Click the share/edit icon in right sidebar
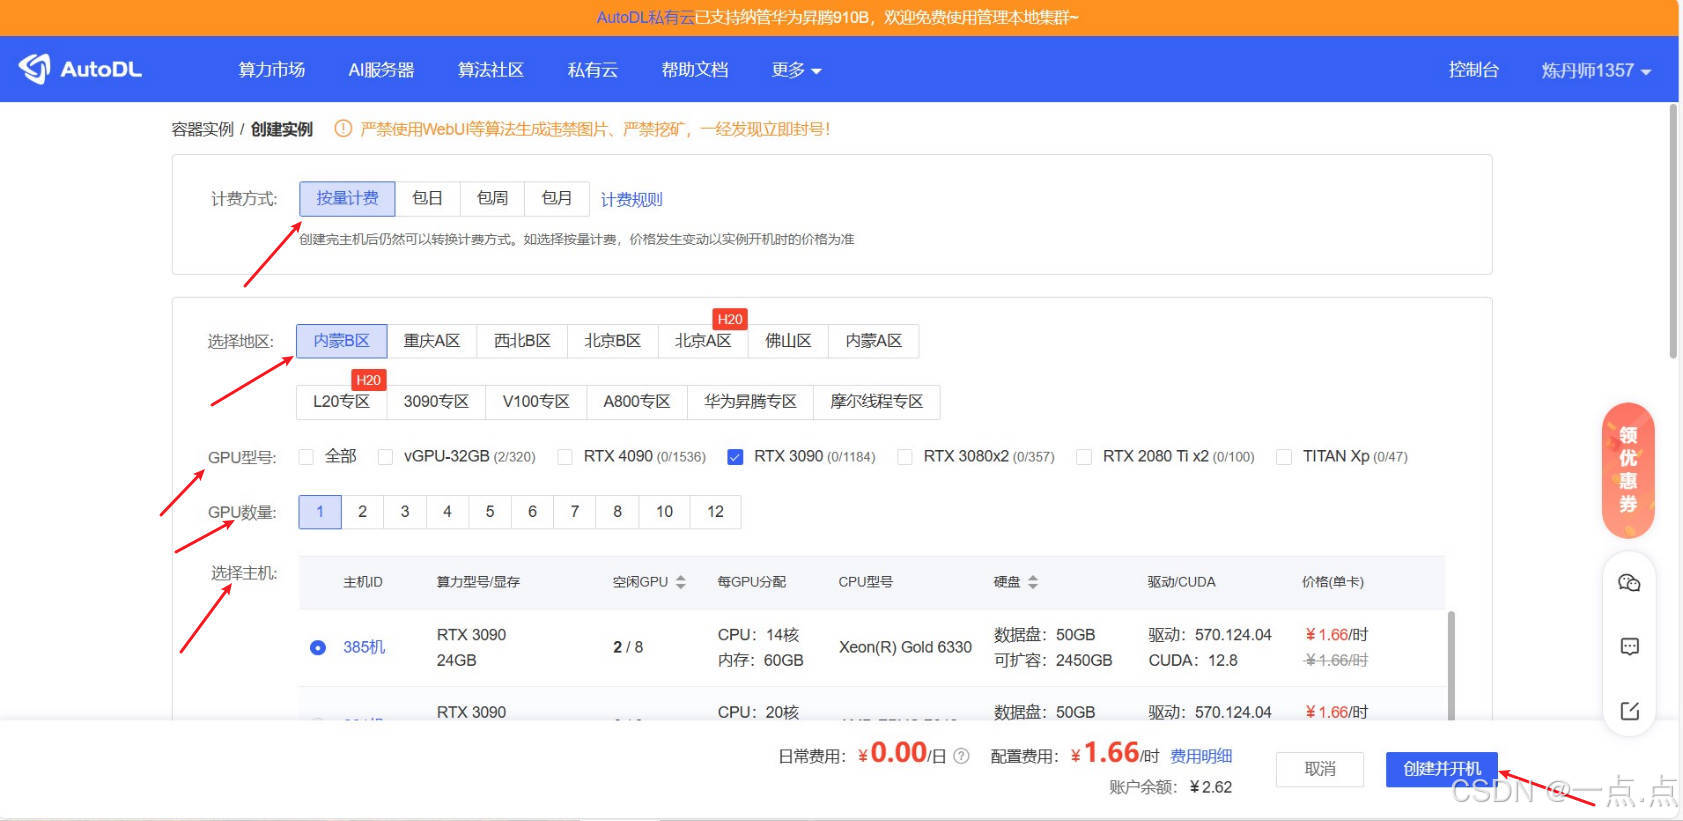The width and height of the screenshot is (1683, 821). (x=1629, y=711)
